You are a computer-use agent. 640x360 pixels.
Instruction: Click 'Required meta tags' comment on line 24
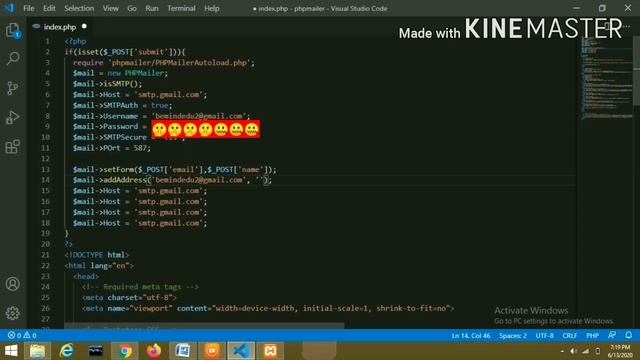coord(142,287)
